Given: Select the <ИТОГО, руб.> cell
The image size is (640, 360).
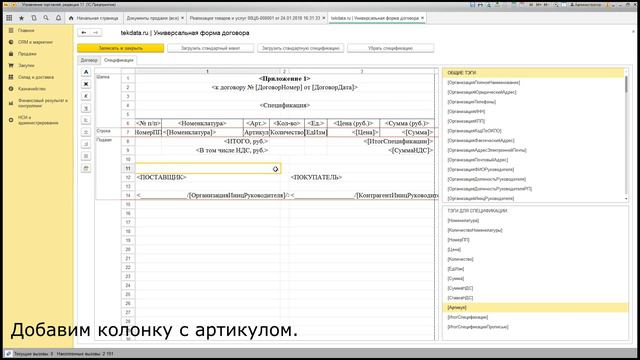Looking at the screenshot, I should click(246, 141).
